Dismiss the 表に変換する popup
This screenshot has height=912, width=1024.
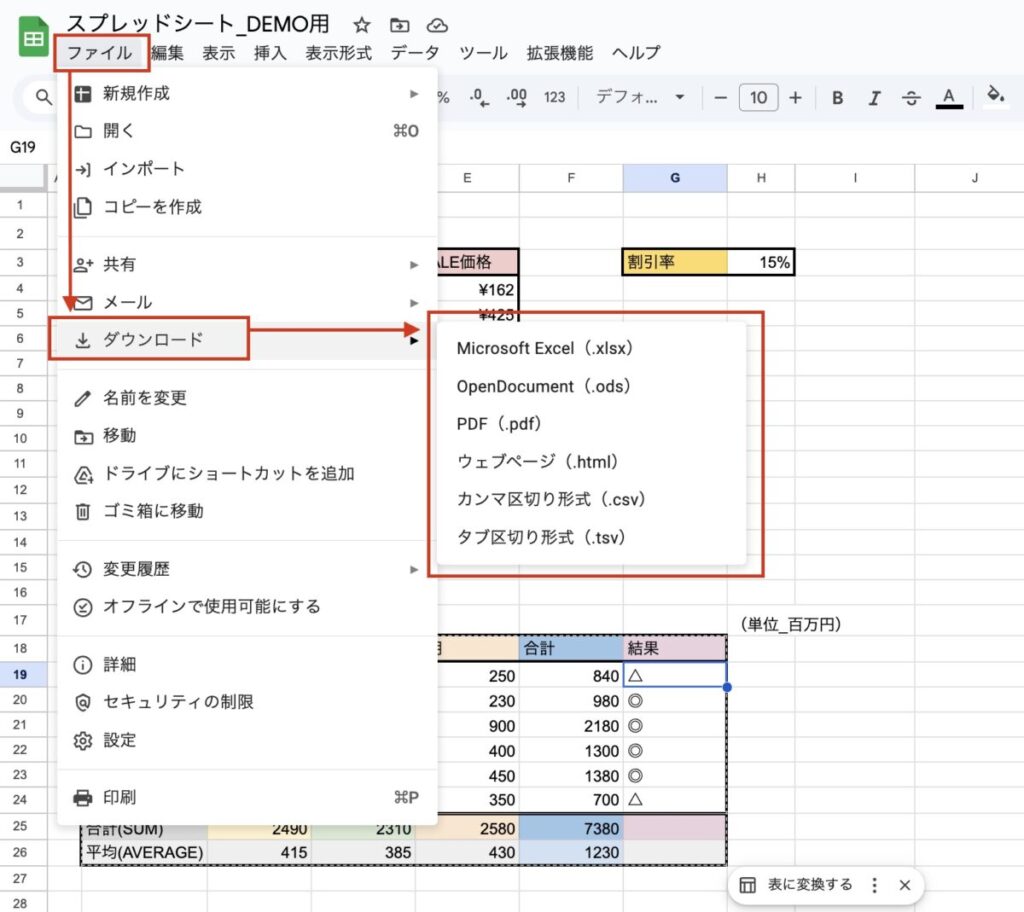pos(904,885)
